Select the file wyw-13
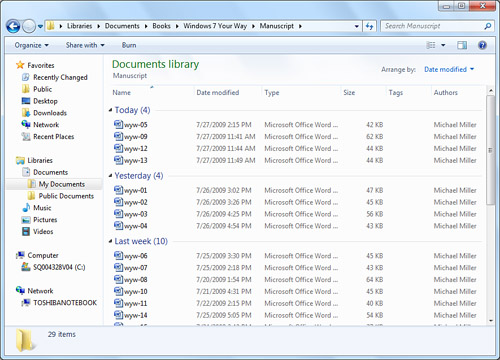This screenshot has width=500, height=360. pos(136,160)
